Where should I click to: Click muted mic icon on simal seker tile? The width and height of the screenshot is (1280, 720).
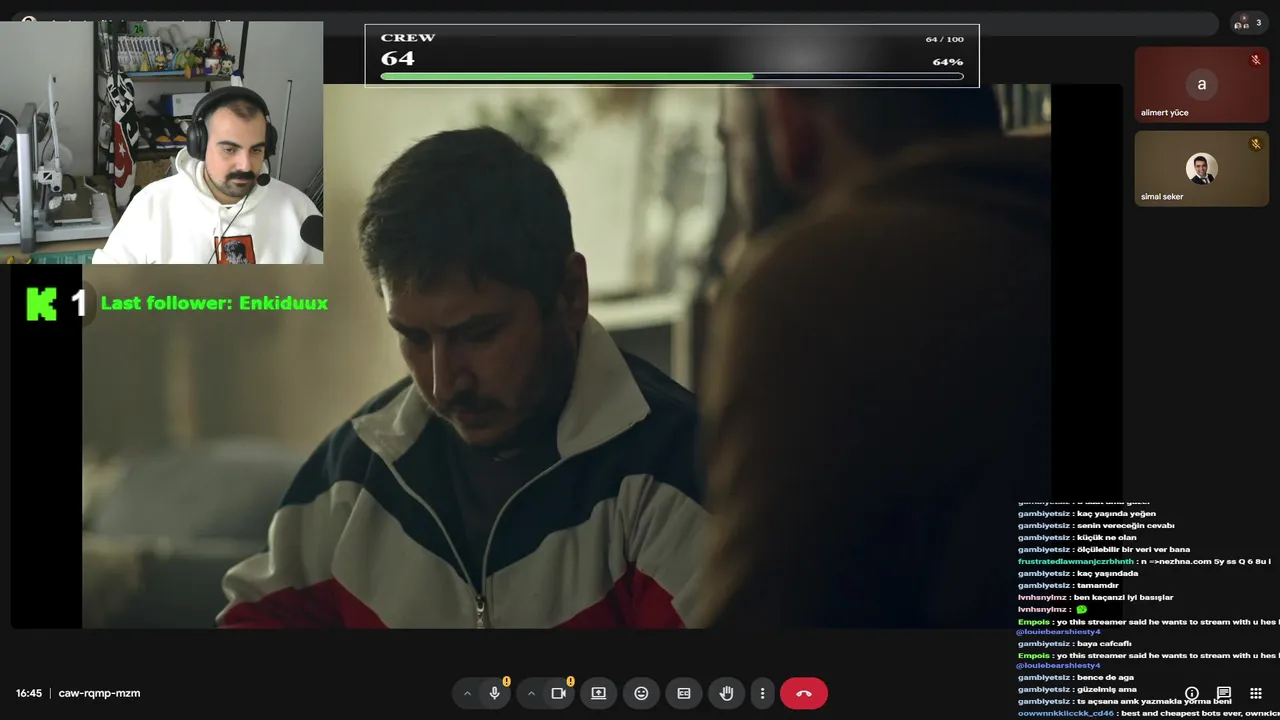tap(1256, 144)
